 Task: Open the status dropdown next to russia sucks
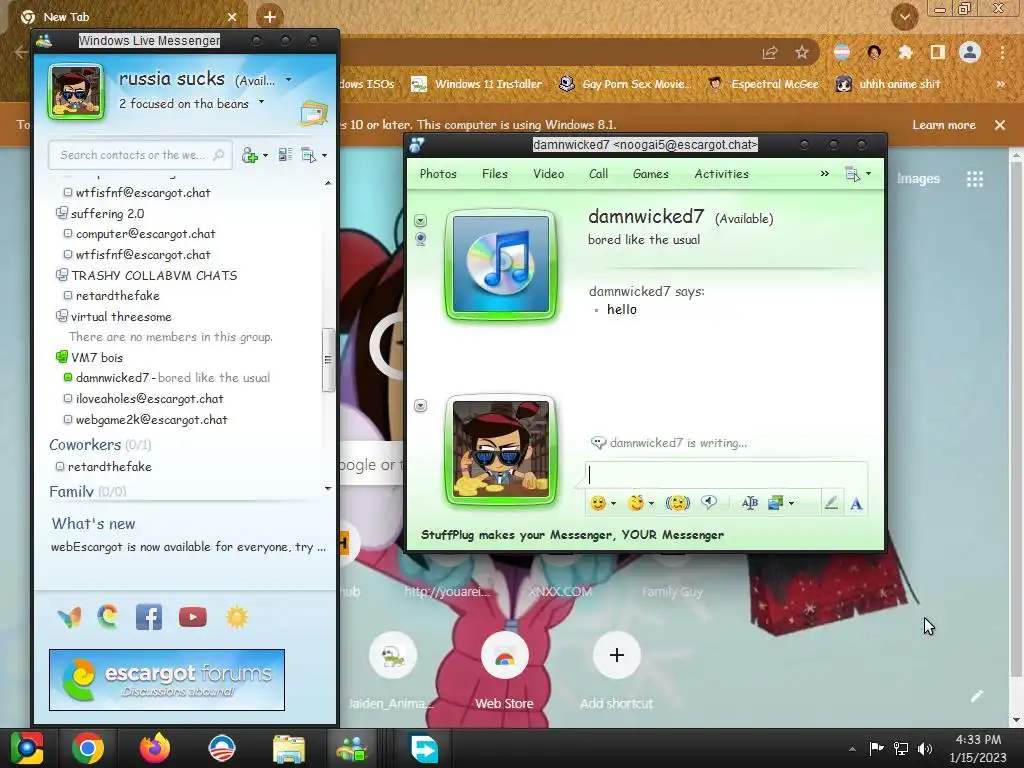coord(289,80)
